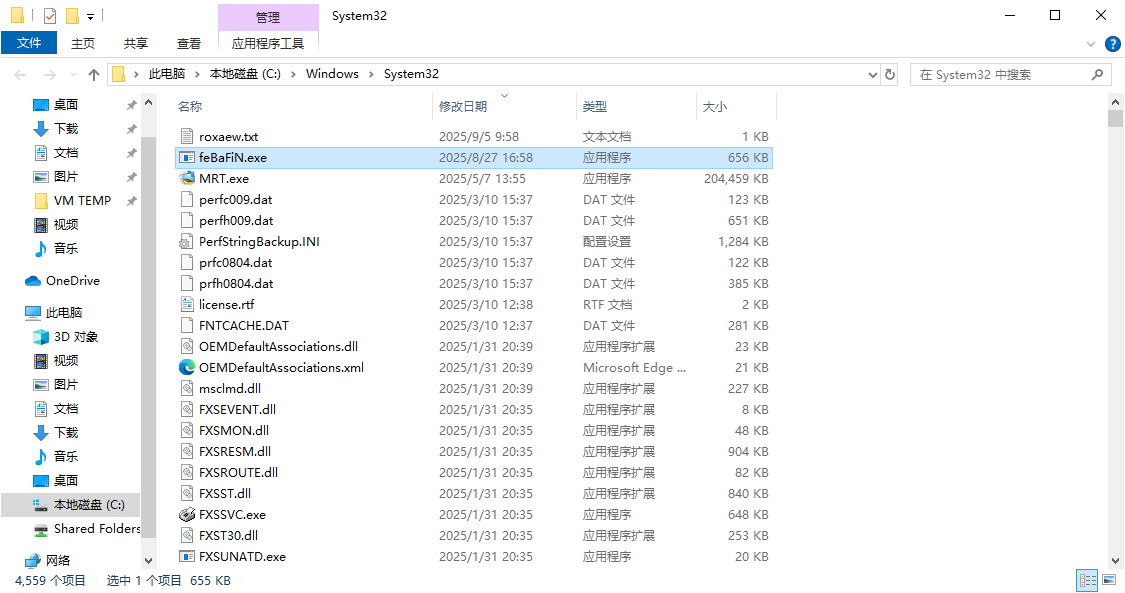The height and width of the screenshot is (593, 1125).
Task: Switch to details view layout icon
Action: click(x=1087, y=580)
